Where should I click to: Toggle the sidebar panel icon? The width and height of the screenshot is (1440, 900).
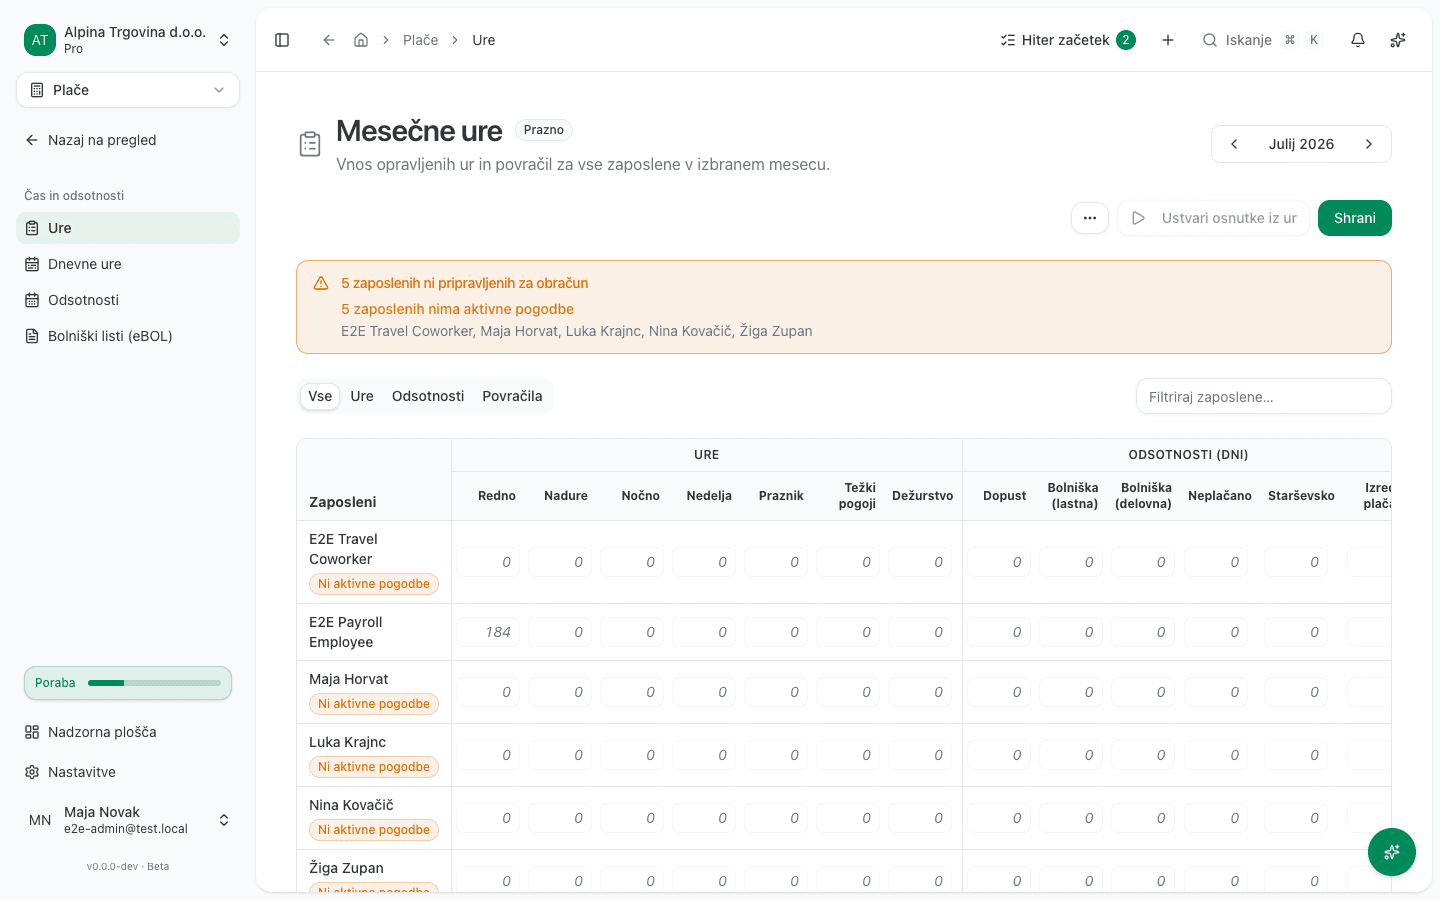tap(282, 40)
